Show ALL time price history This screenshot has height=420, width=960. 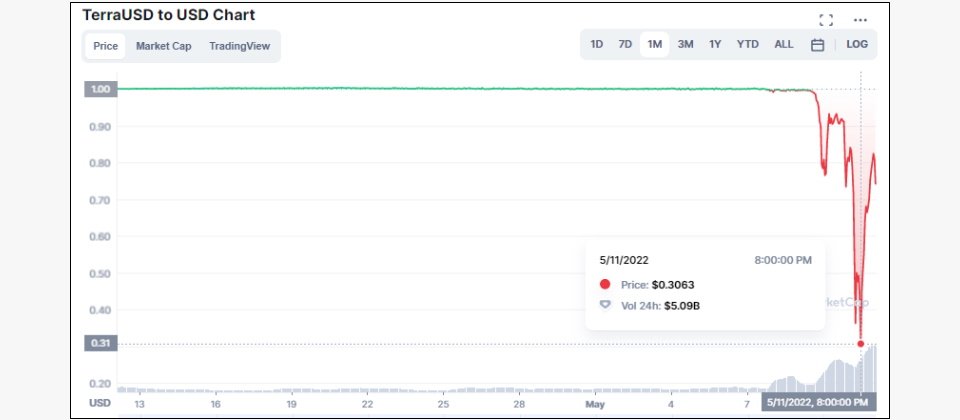(784, 45)
